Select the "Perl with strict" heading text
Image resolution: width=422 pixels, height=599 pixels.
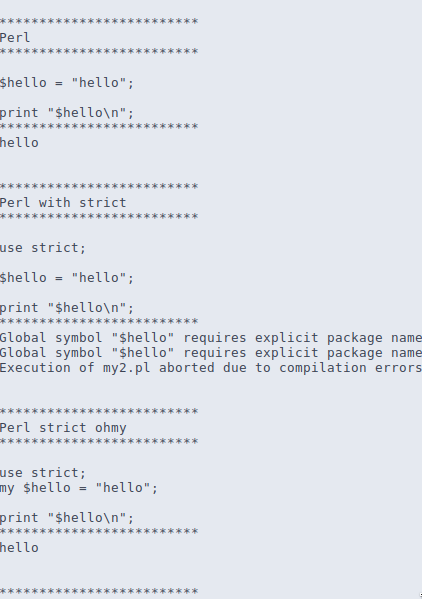click(x=63, y=202)
